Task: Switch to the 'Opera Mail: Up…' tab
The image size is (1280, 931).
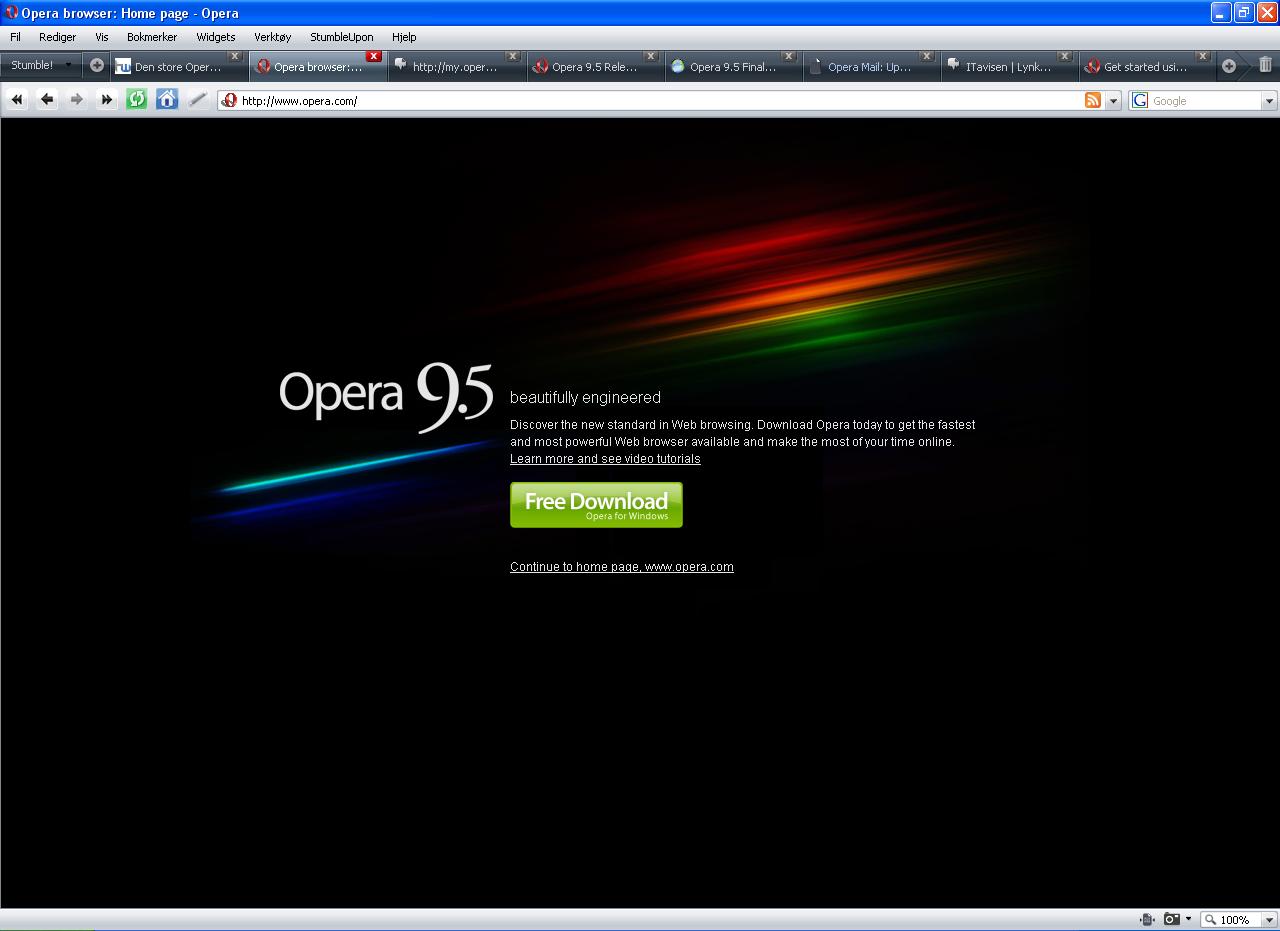Action: pyautogui.click(x=870, y=67)
